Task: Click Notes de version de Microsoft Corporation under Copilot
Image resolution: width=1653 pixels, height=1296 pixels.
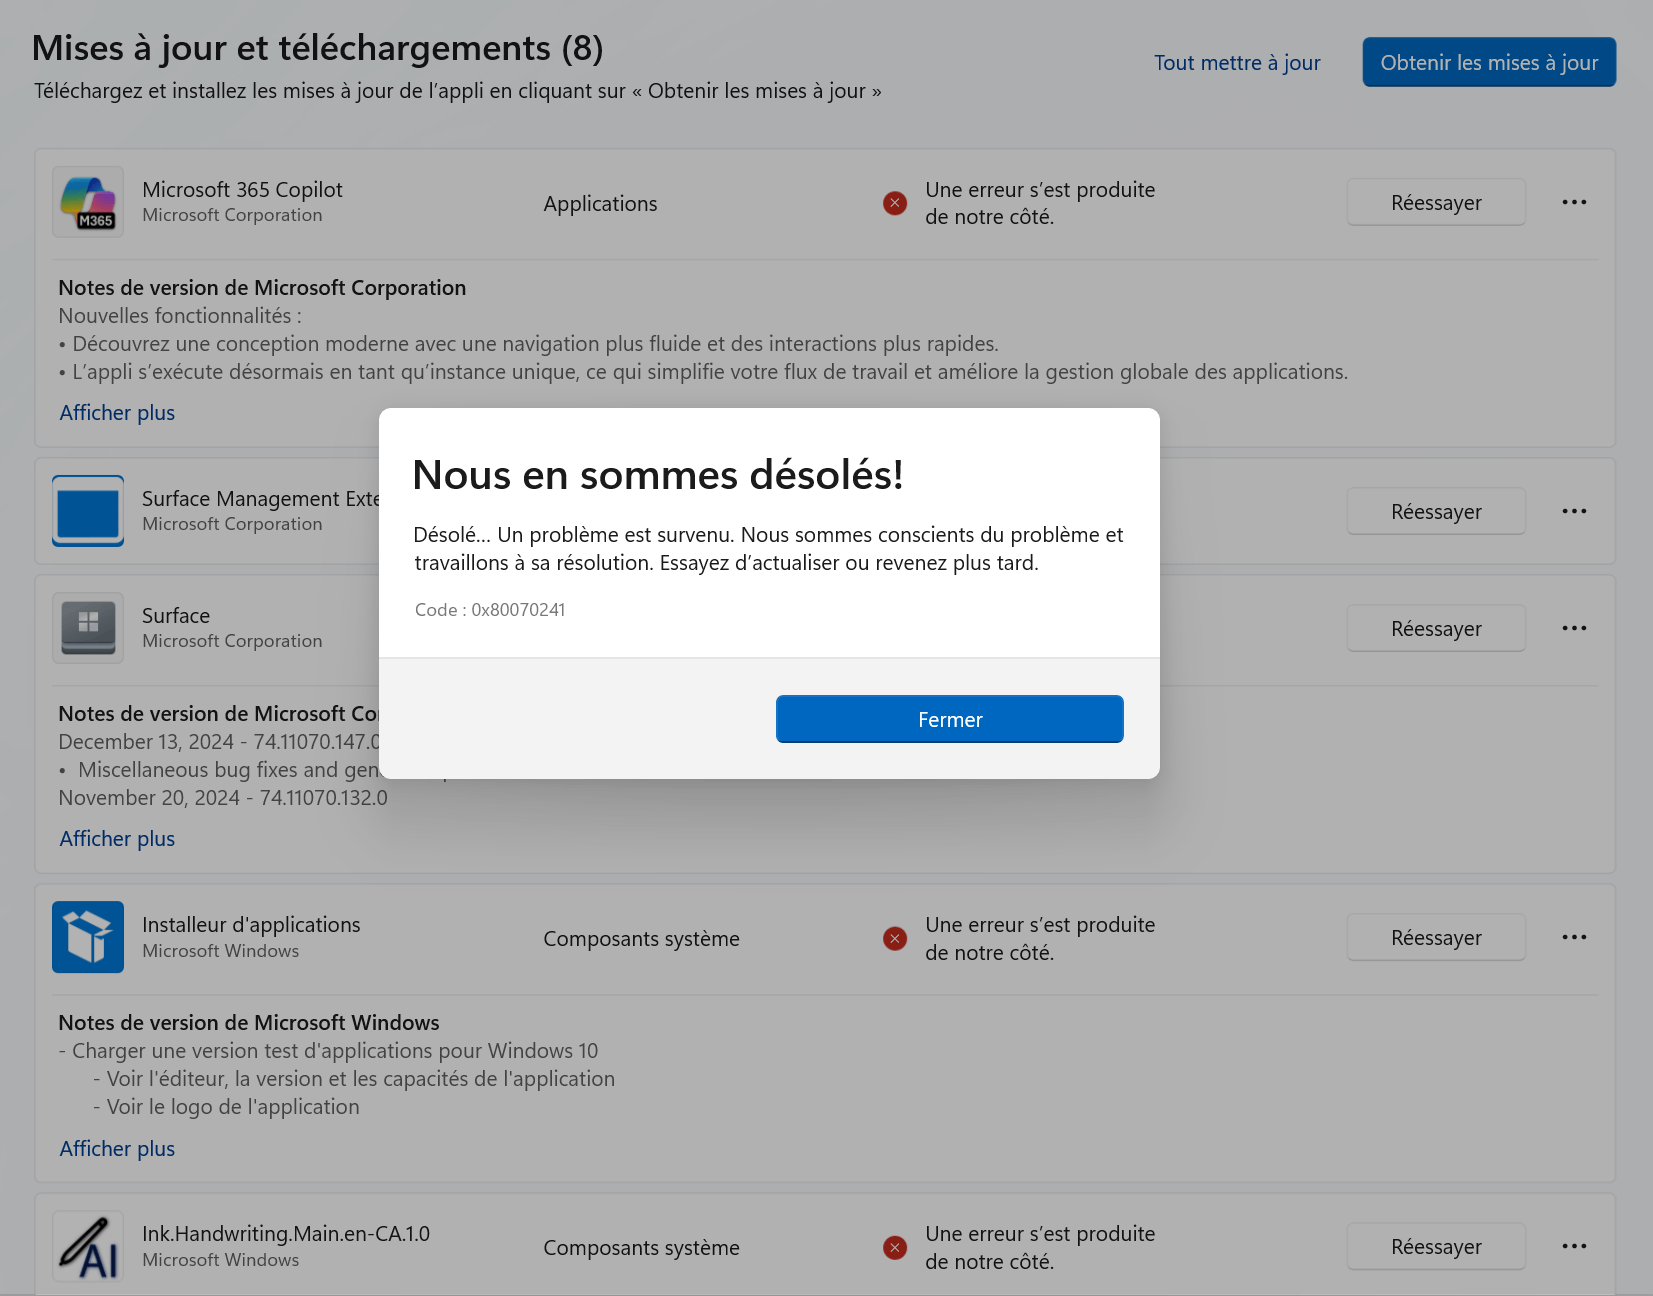Action: tap(262, 288)
